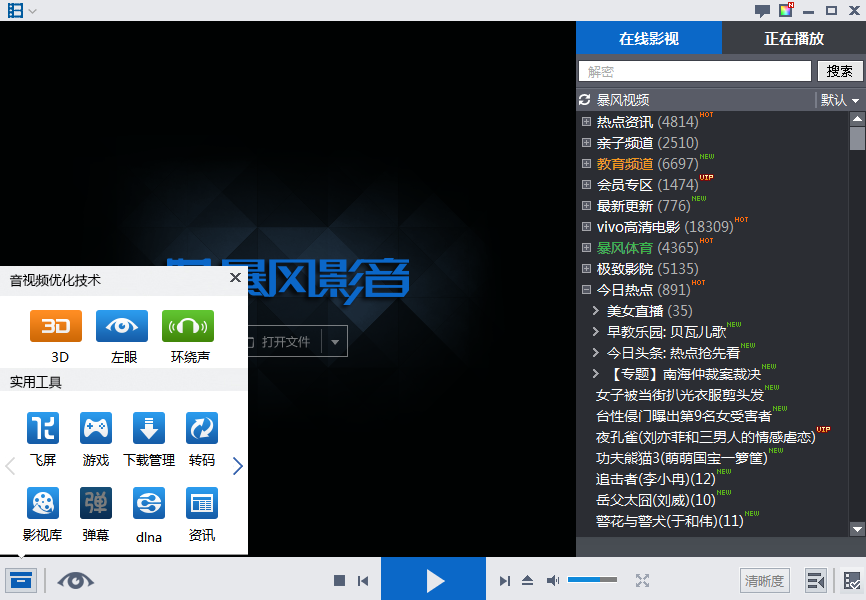Open the 影视库 media library icon
The height and width of the screenshot is (600, 866).
[43, 503]
